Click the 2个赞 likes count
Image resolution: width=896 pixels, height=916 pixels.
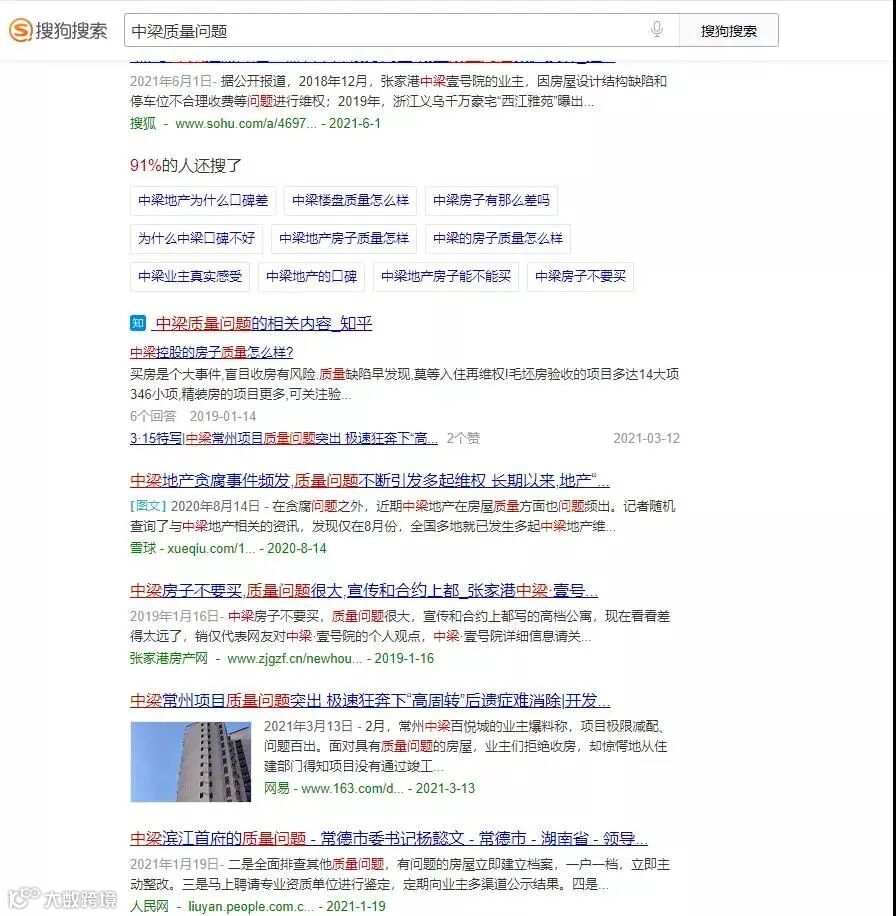pos(463,438)
